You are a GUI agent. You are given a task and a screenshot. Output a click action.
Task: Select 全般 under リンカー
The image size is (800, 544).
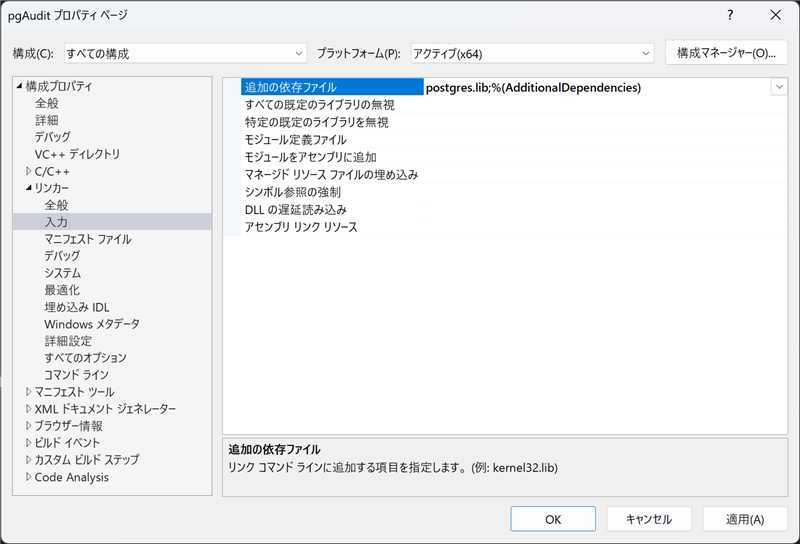[x=56, y=205]
